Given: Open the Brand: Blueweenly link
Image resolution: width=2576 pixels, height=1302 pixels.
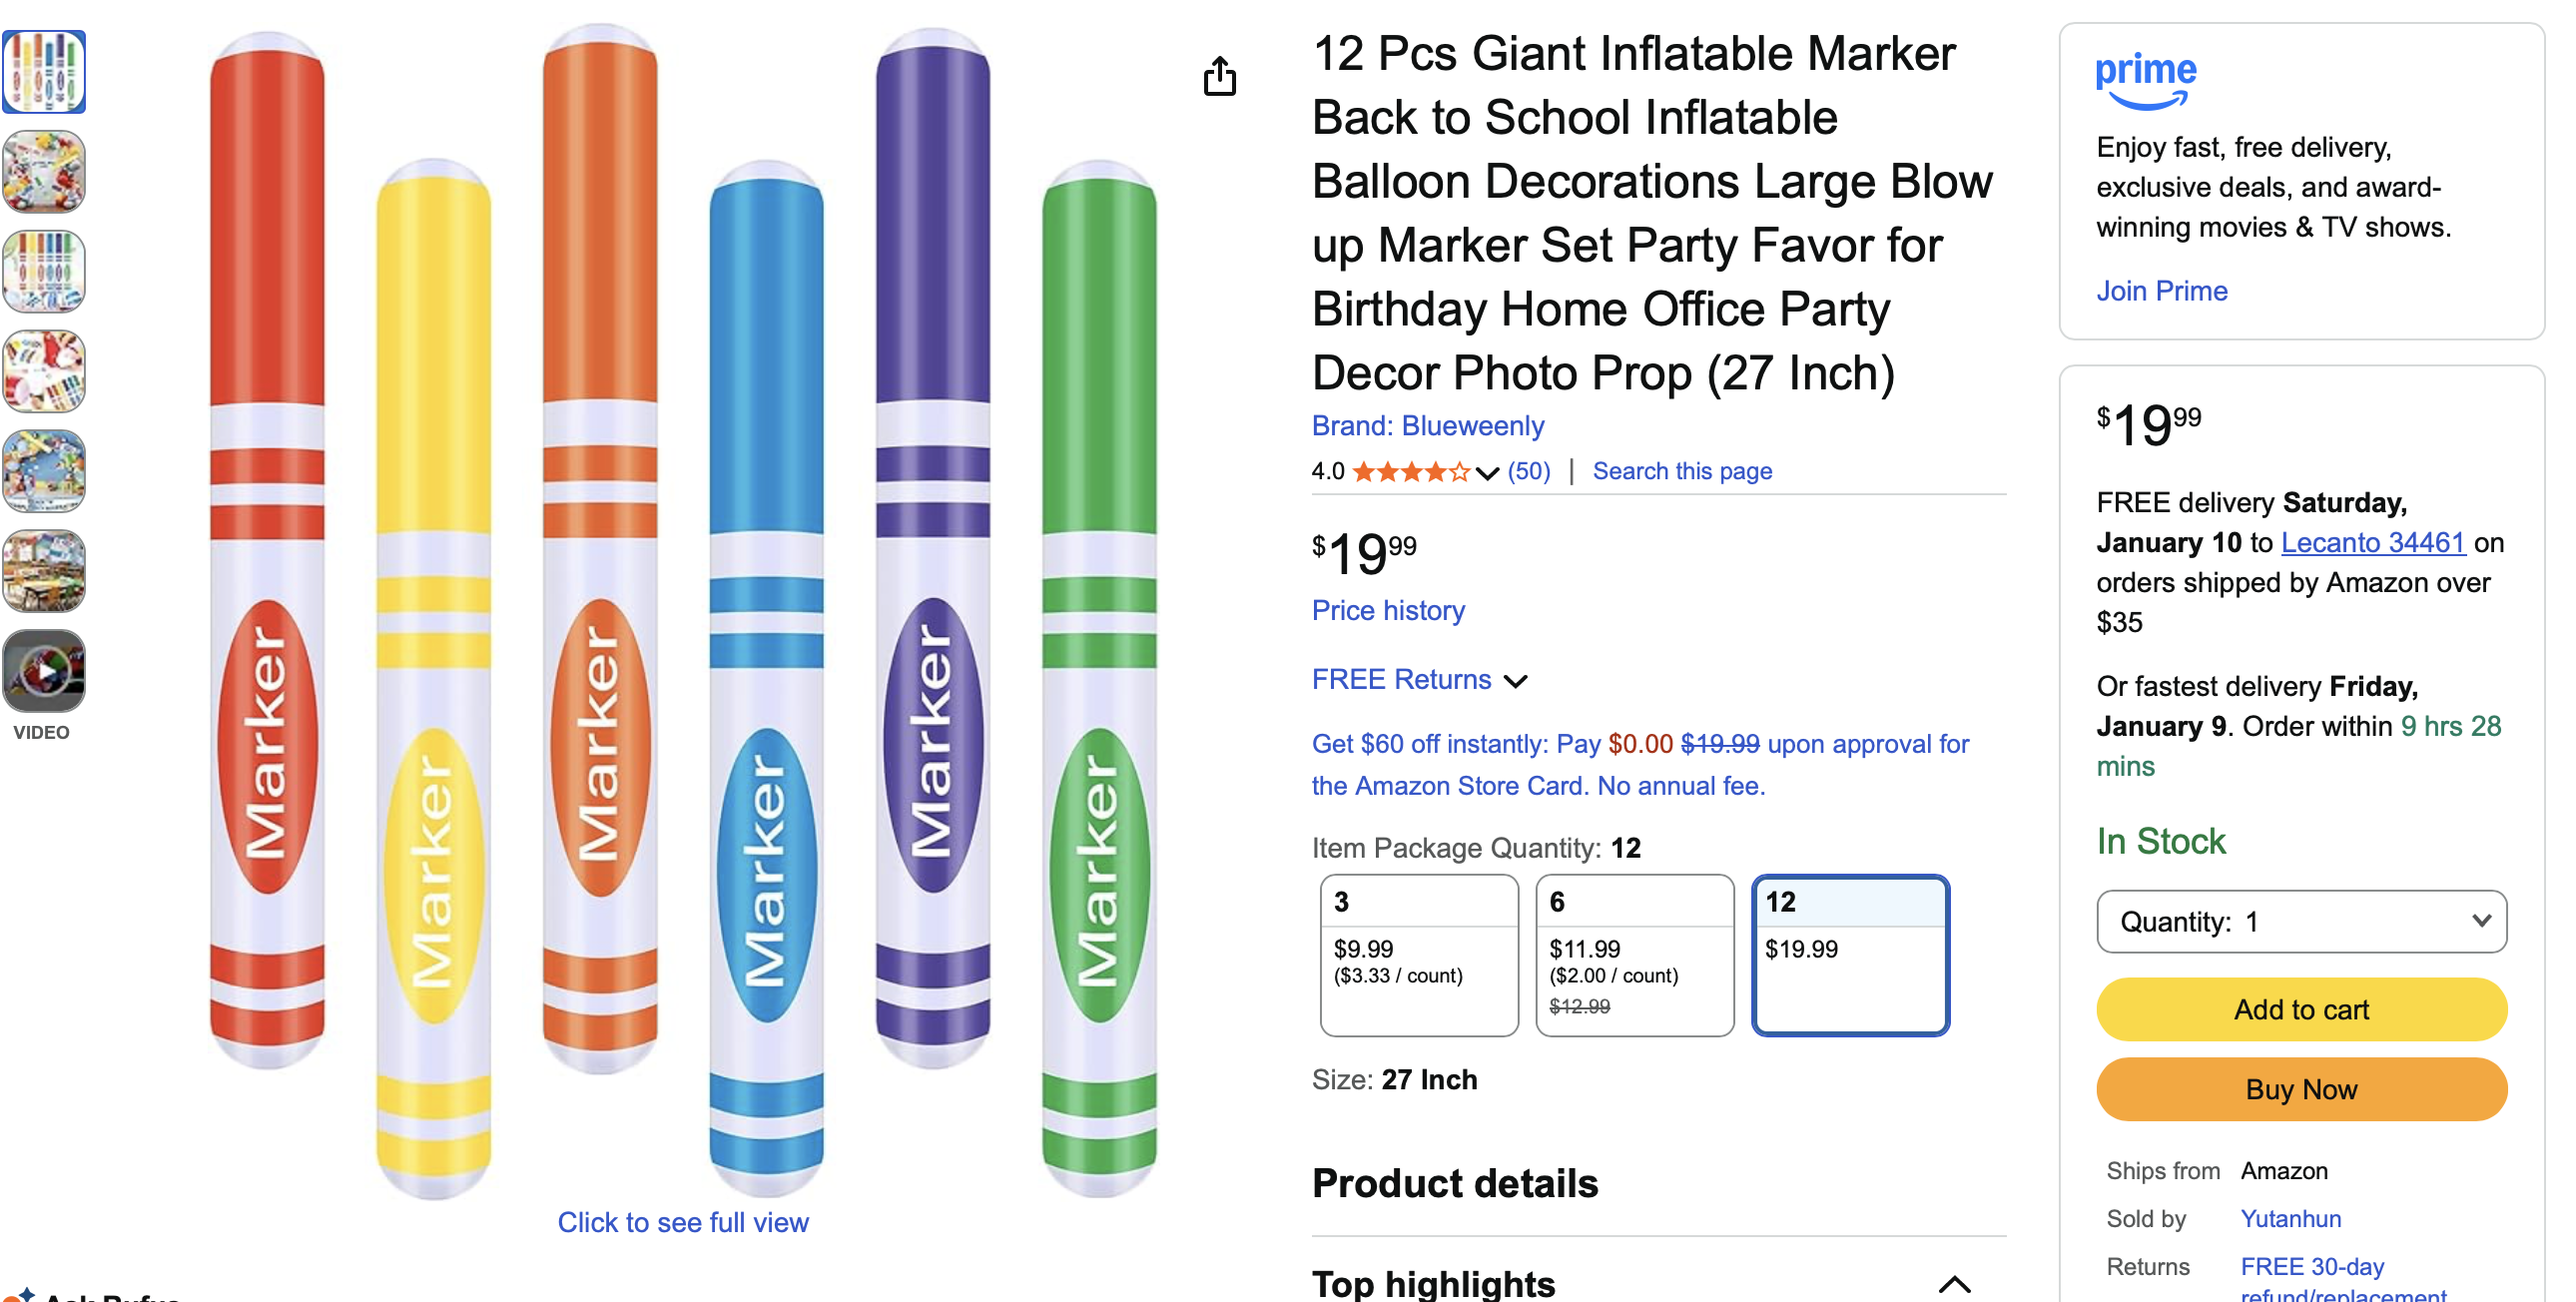Looking at the screenshot, I should pos(1427,426).
